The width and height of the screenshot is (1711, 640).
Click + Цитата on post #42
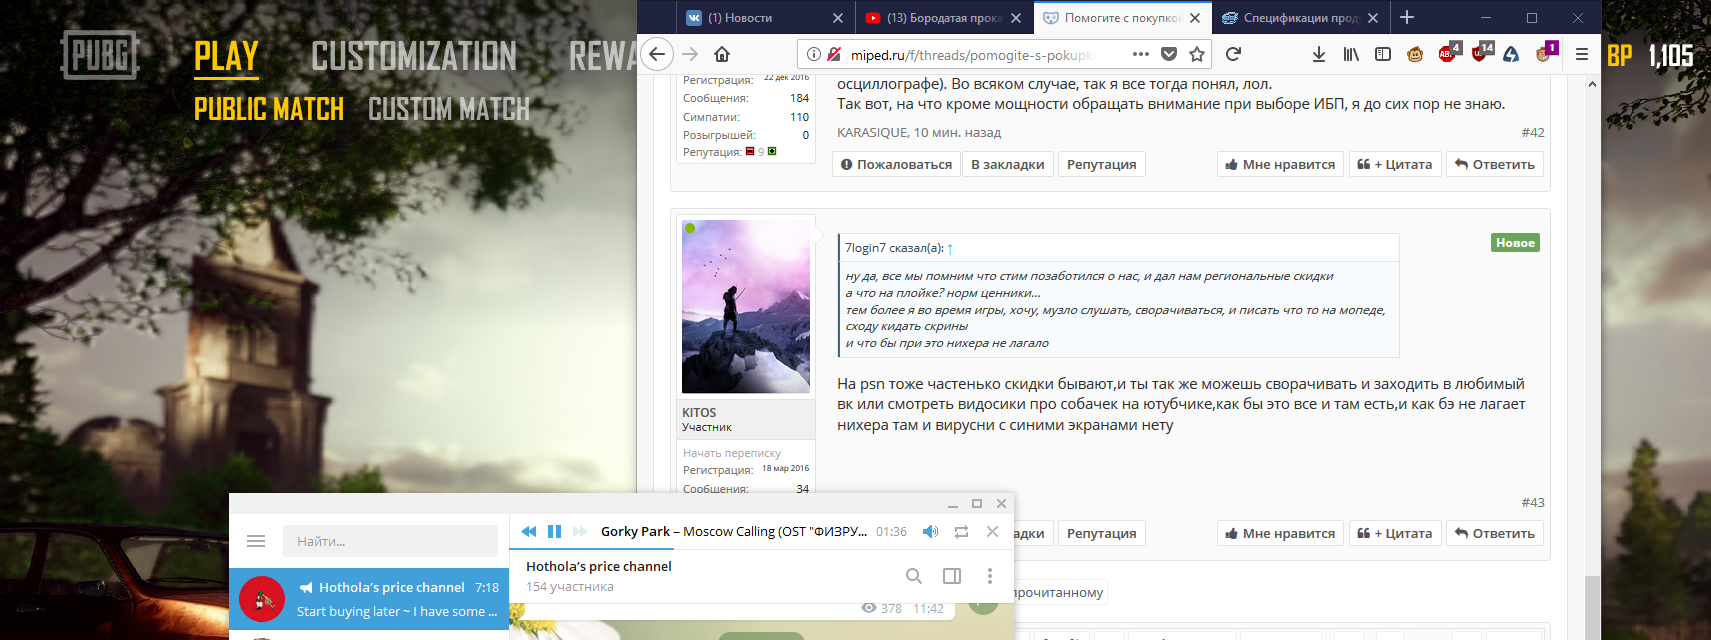[1395, 164]
